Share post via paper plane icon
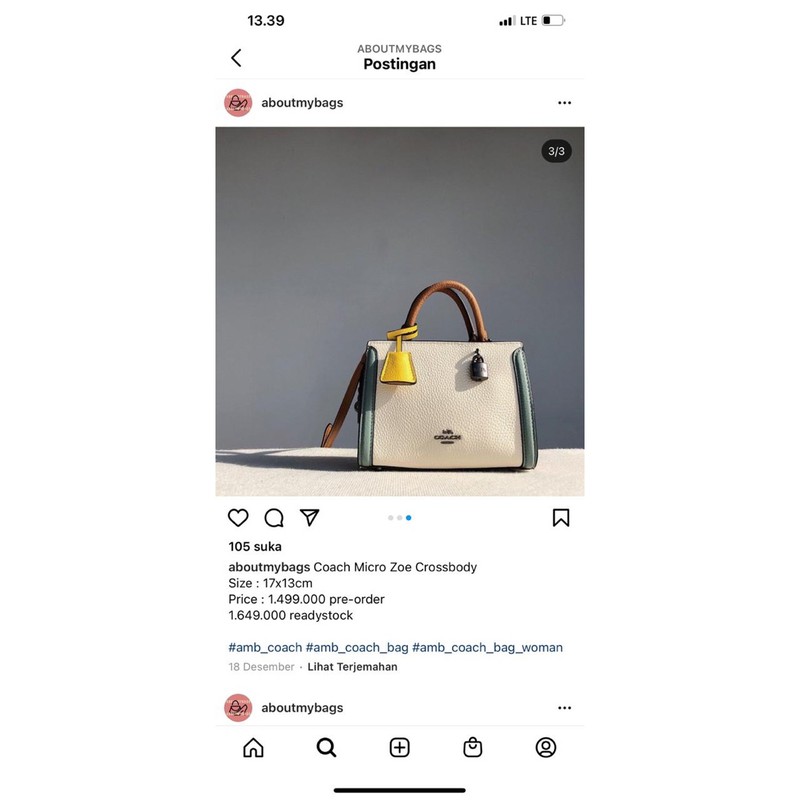The height and width of the screenshot is (800, 800). (309, 517)
